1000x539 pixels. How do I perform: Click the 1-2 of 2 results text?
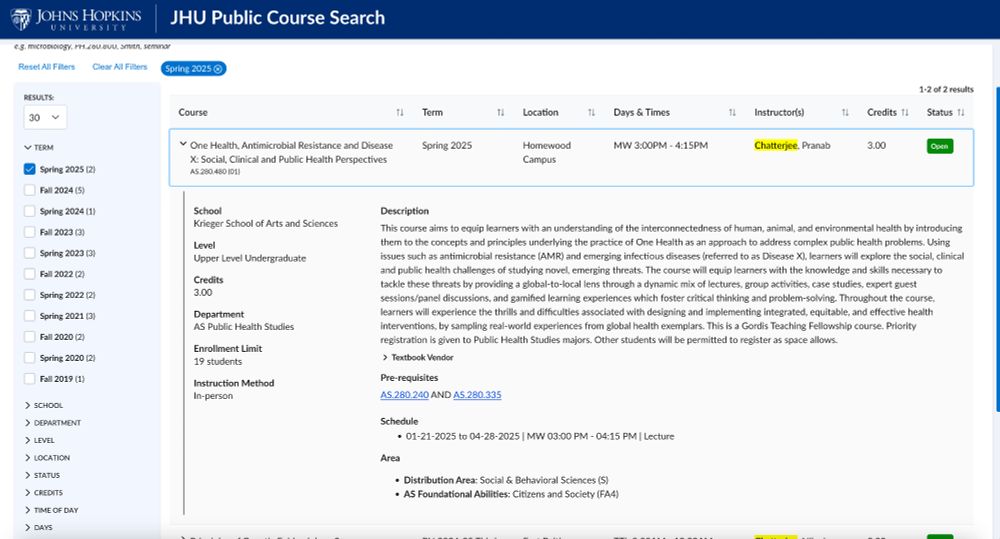click(946, 89)
